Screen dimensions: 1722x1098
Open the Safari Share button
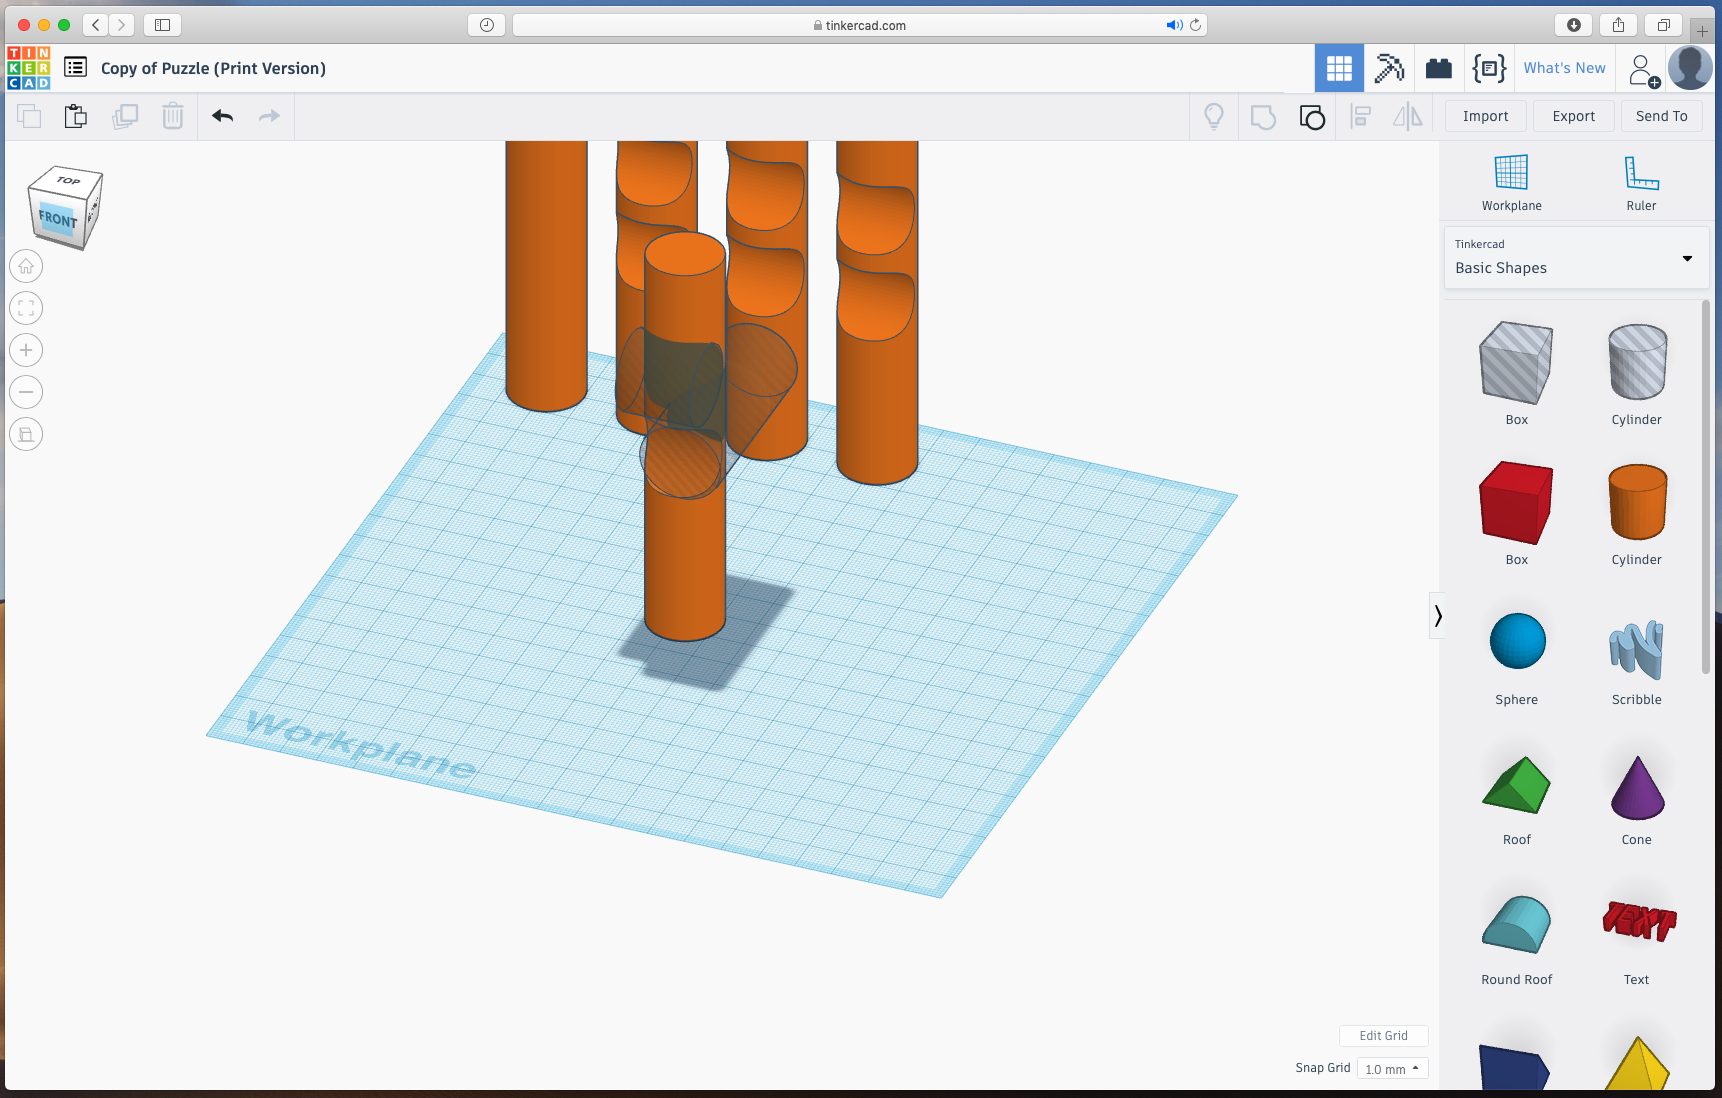point(1618,25)
